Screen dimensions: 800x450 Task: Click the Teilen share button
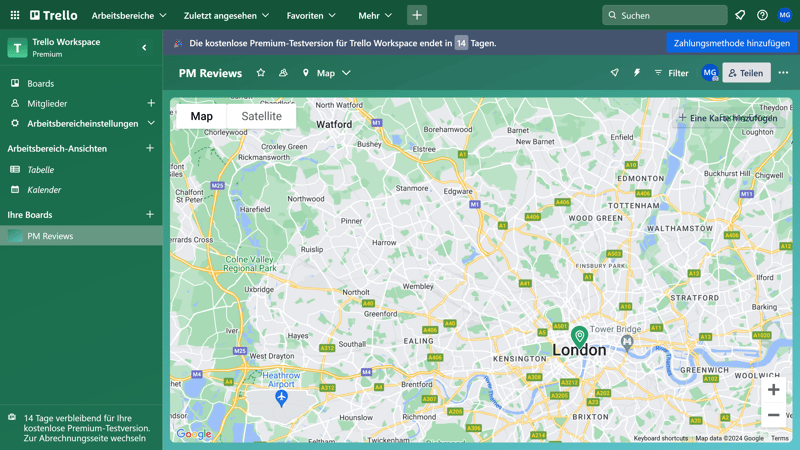[746, 73]
